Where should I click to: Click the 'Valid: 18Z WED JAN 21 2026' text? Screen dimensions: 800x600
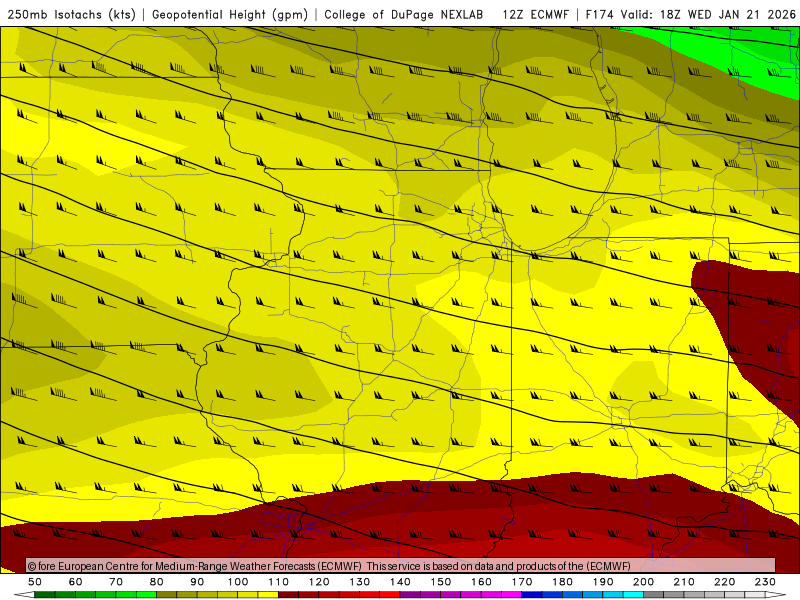tap(708, 14)
